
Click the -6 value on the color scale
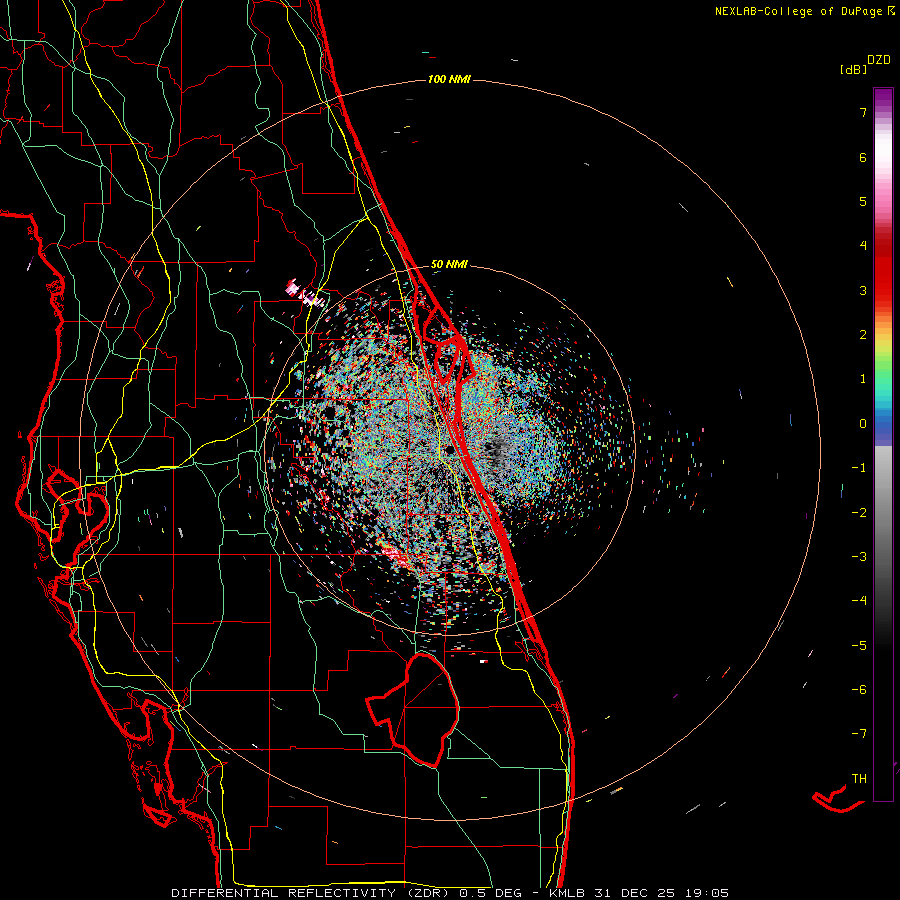pos(859,690)
